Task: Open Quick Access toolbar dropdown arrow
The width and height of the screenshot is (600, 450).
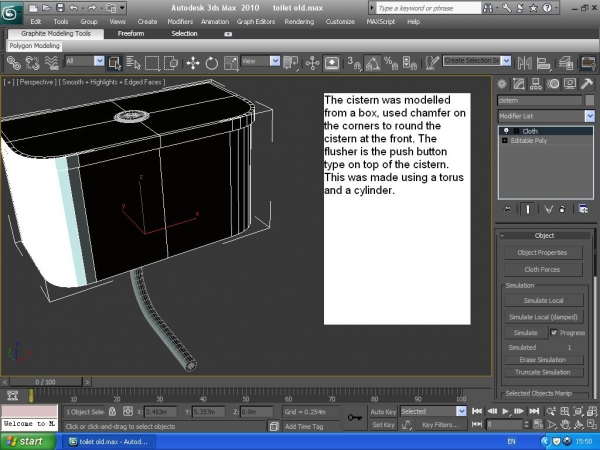Action: [122, 8]
